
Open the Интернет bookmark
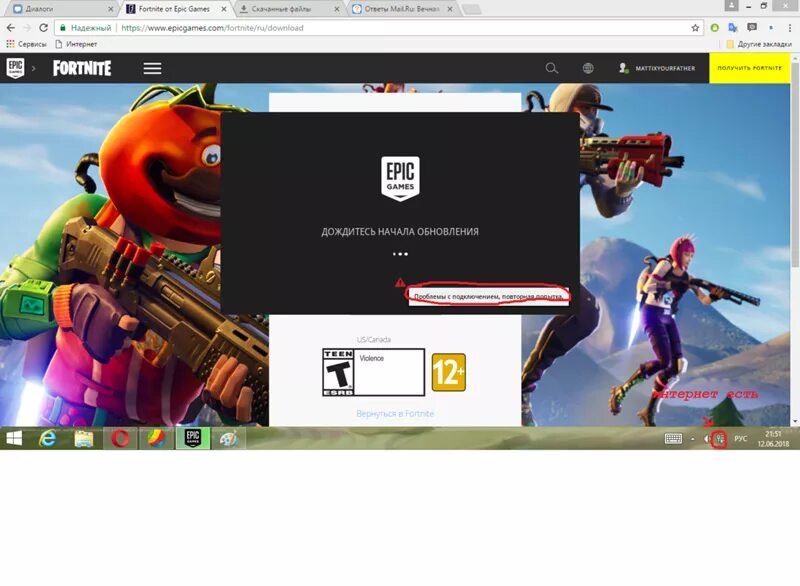tap(76, 44)
